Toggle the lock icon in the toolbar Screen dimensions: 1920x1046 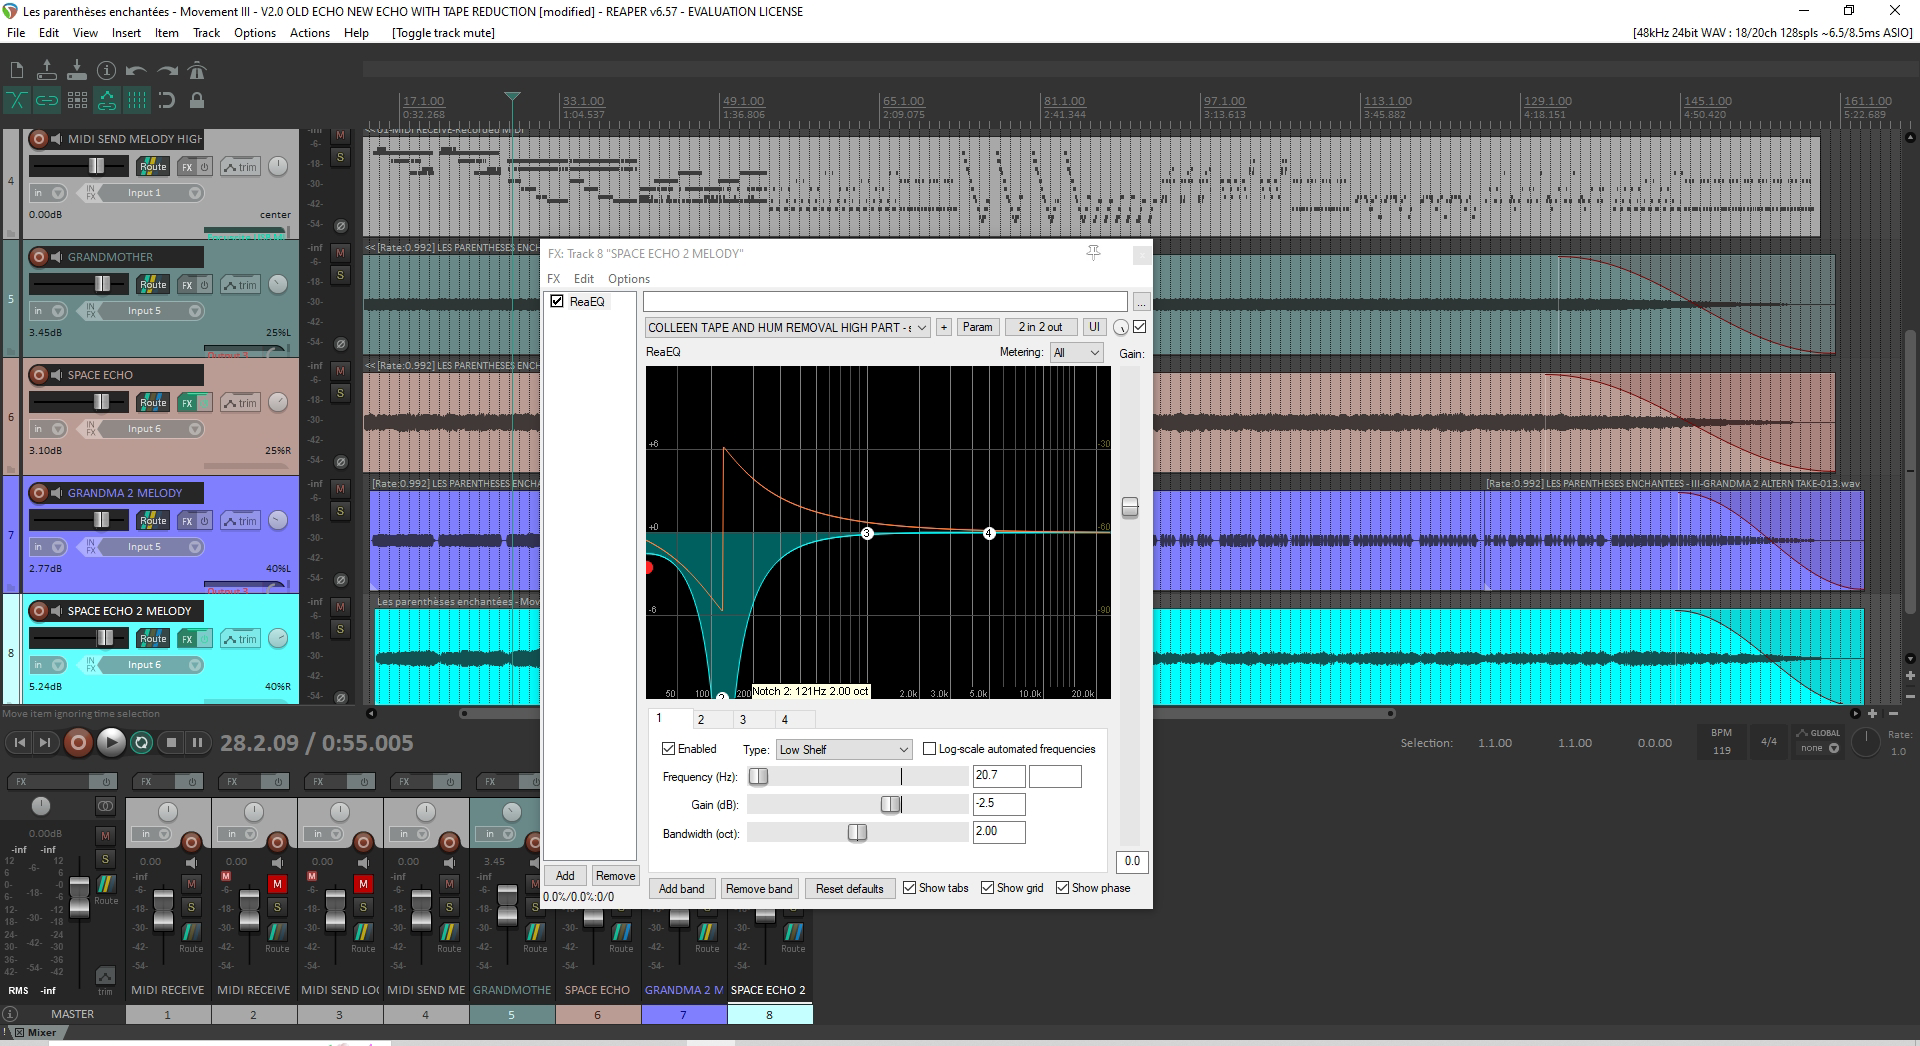point(197,100)
